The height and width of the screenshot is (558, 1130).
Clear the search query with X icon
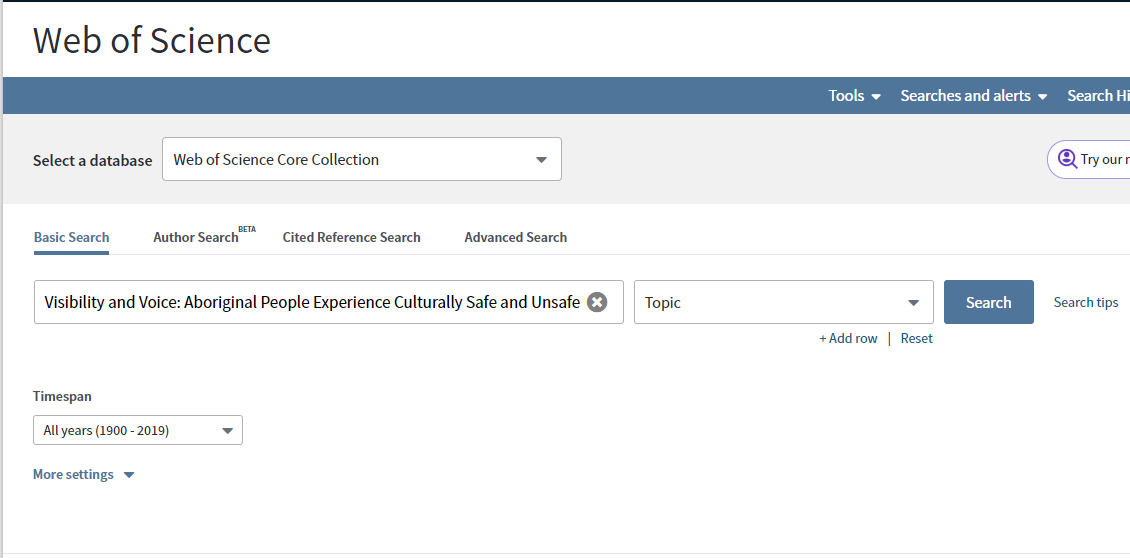pyautogui.click(x=597, y=302)
